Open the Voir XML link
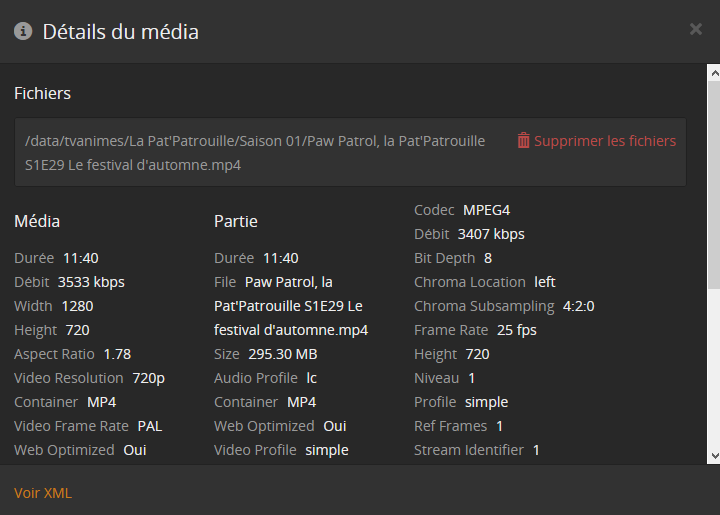Image resolution: width=720 pixels, height=515 pixels. [x=43, y=493]
